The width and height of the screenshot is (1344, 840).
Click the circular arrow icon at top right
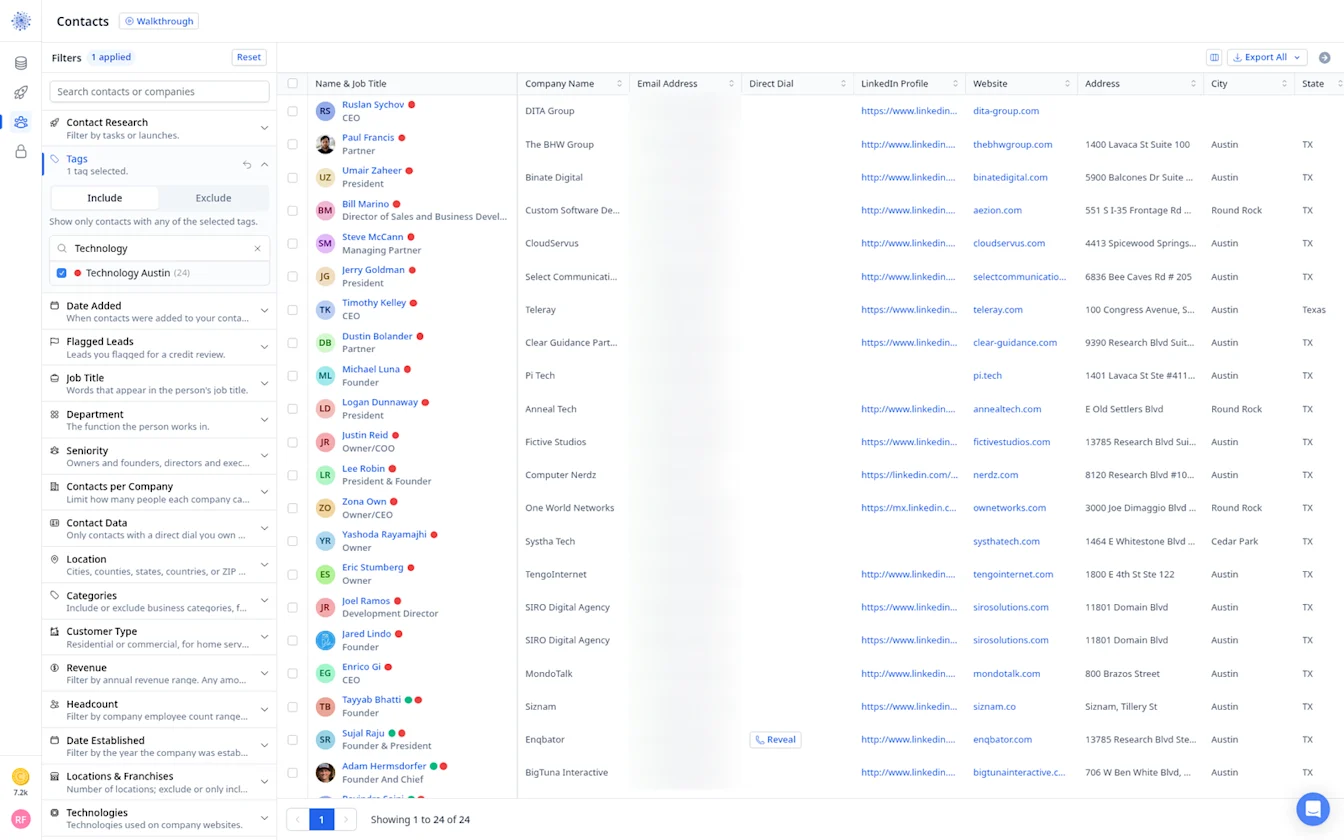click(1325, 57)
